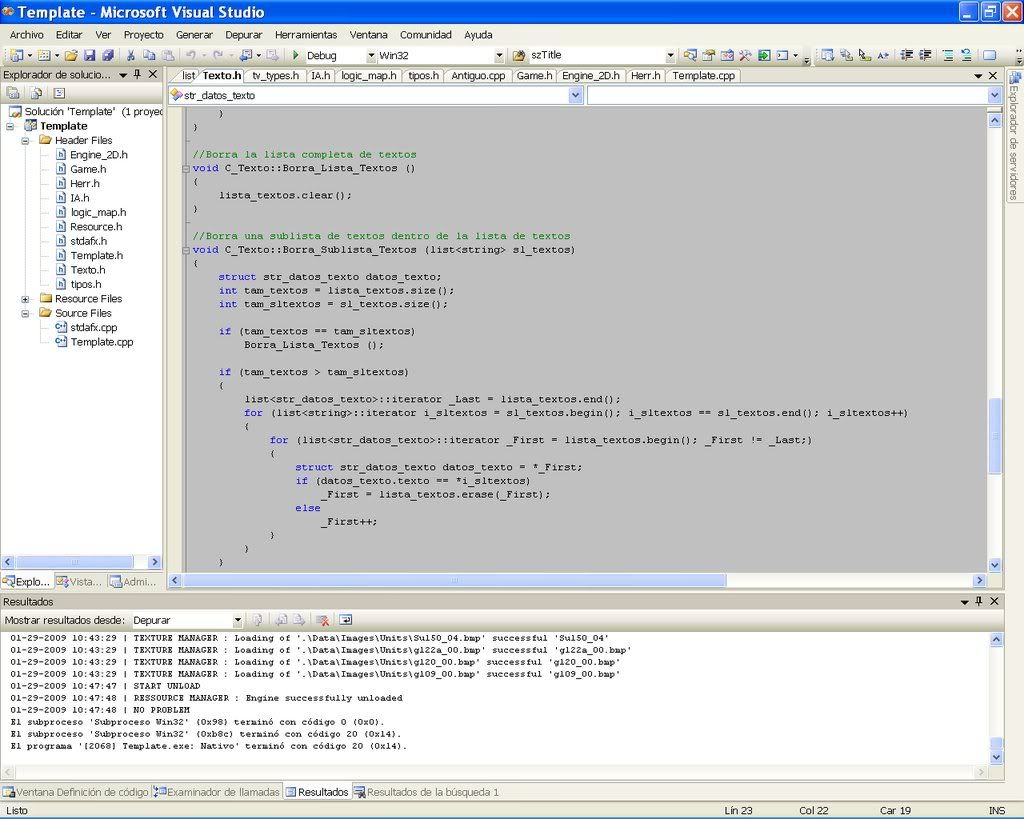Switch to the Template.cpp editor tab

(x=703, y=76)
